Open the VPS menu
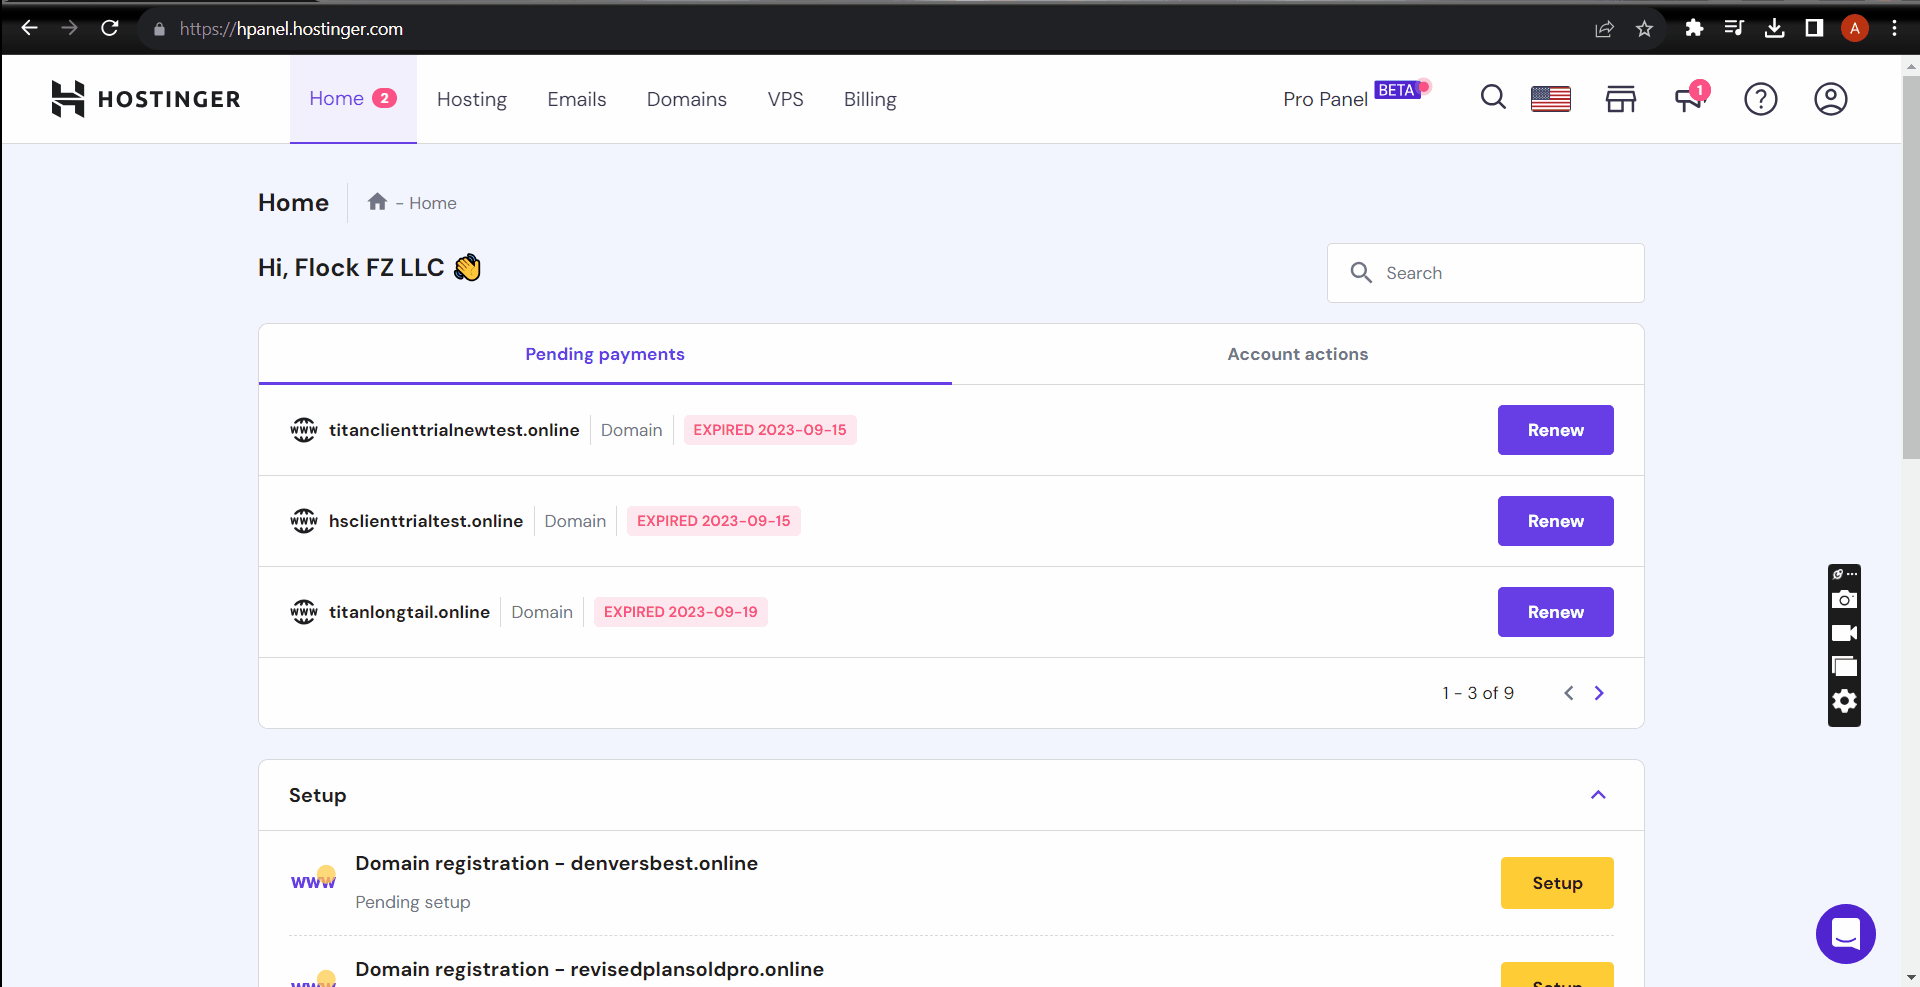 click(x=786, y=99)
